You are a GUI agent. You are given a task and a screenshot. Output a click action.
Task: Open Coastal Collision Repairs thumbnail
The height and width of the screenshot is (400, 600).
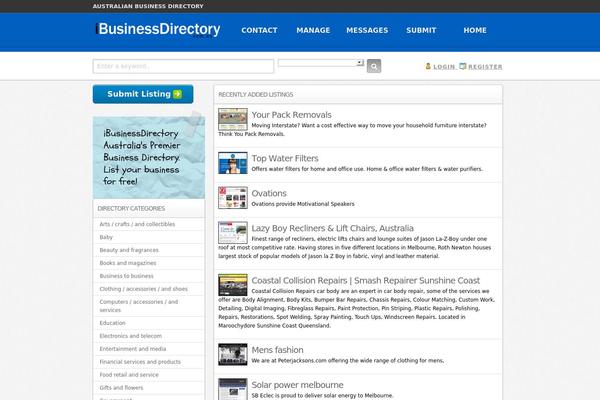click(x=233, y=285)
